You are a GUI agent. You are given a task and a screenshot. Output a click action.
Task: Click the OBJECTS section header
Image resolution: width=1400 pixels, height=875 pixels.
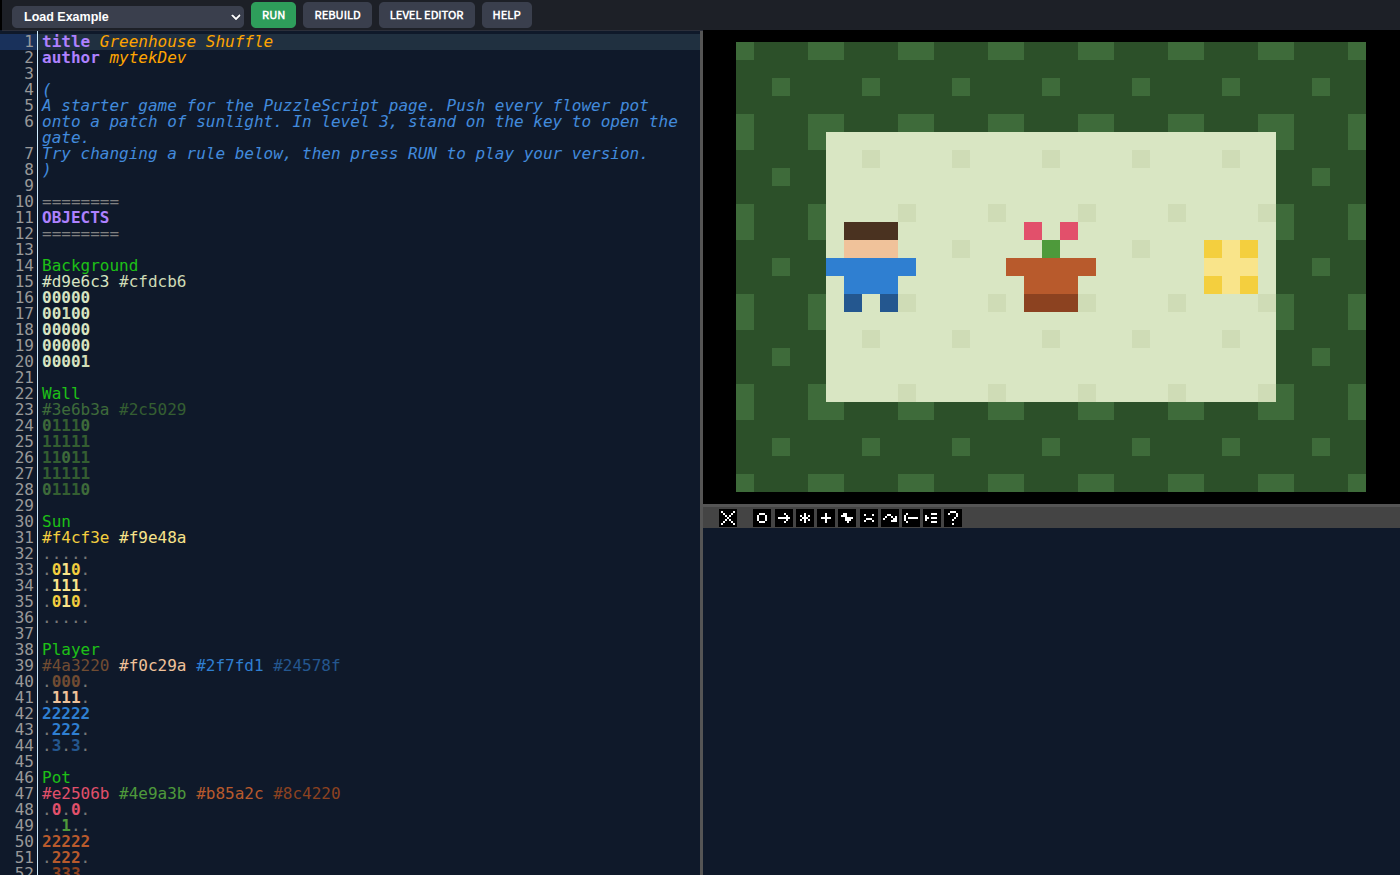[76, 217]
